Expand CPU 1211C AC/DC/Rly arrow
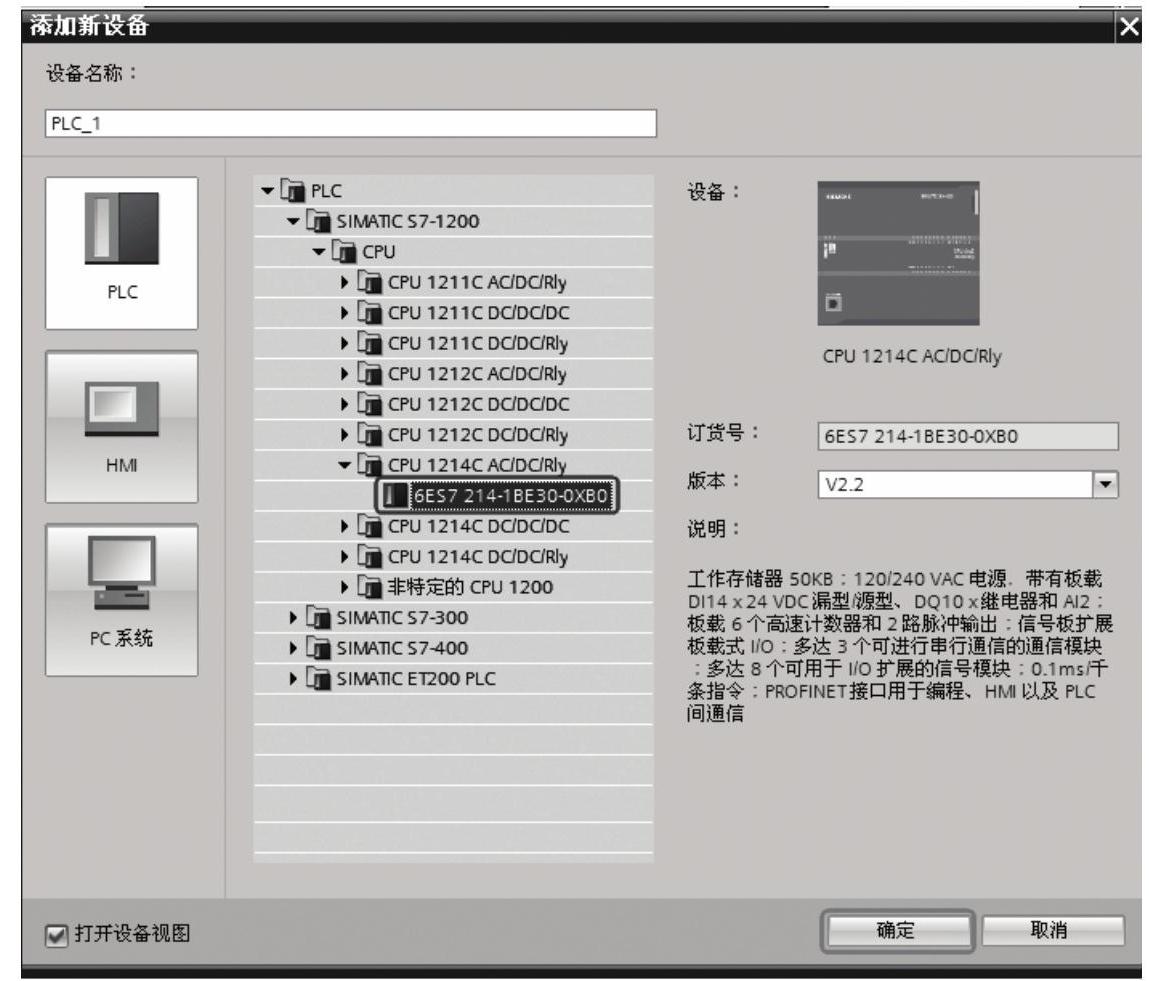Viewport: 1149px width, 981px height. (344, 283)
